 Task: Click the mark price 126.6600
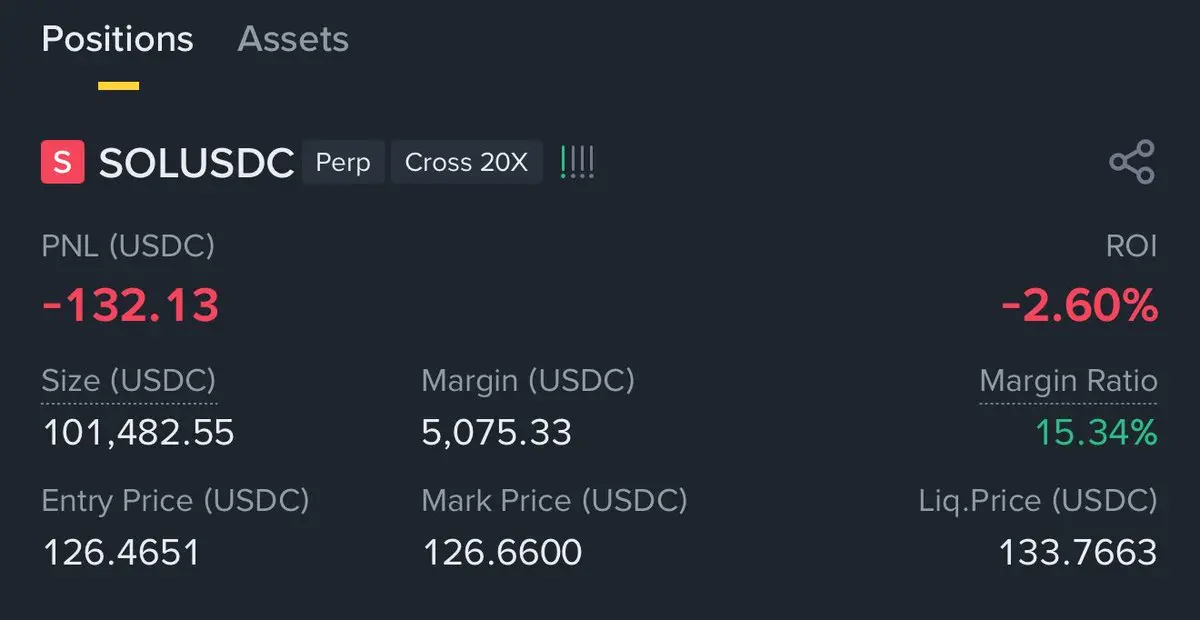pyautogui.click(x=502, y=551)
